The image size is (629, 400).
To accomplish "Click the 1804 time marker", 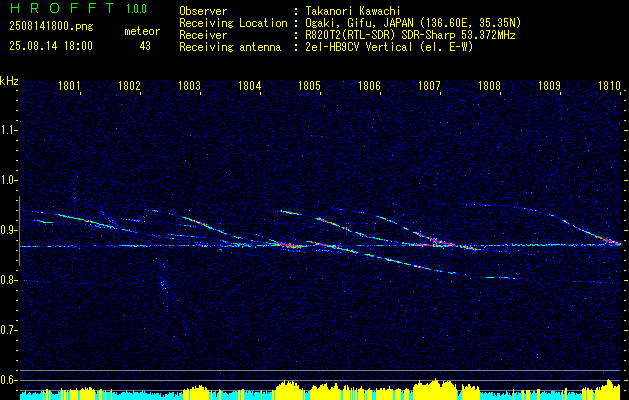I will [x=250, y=85].
